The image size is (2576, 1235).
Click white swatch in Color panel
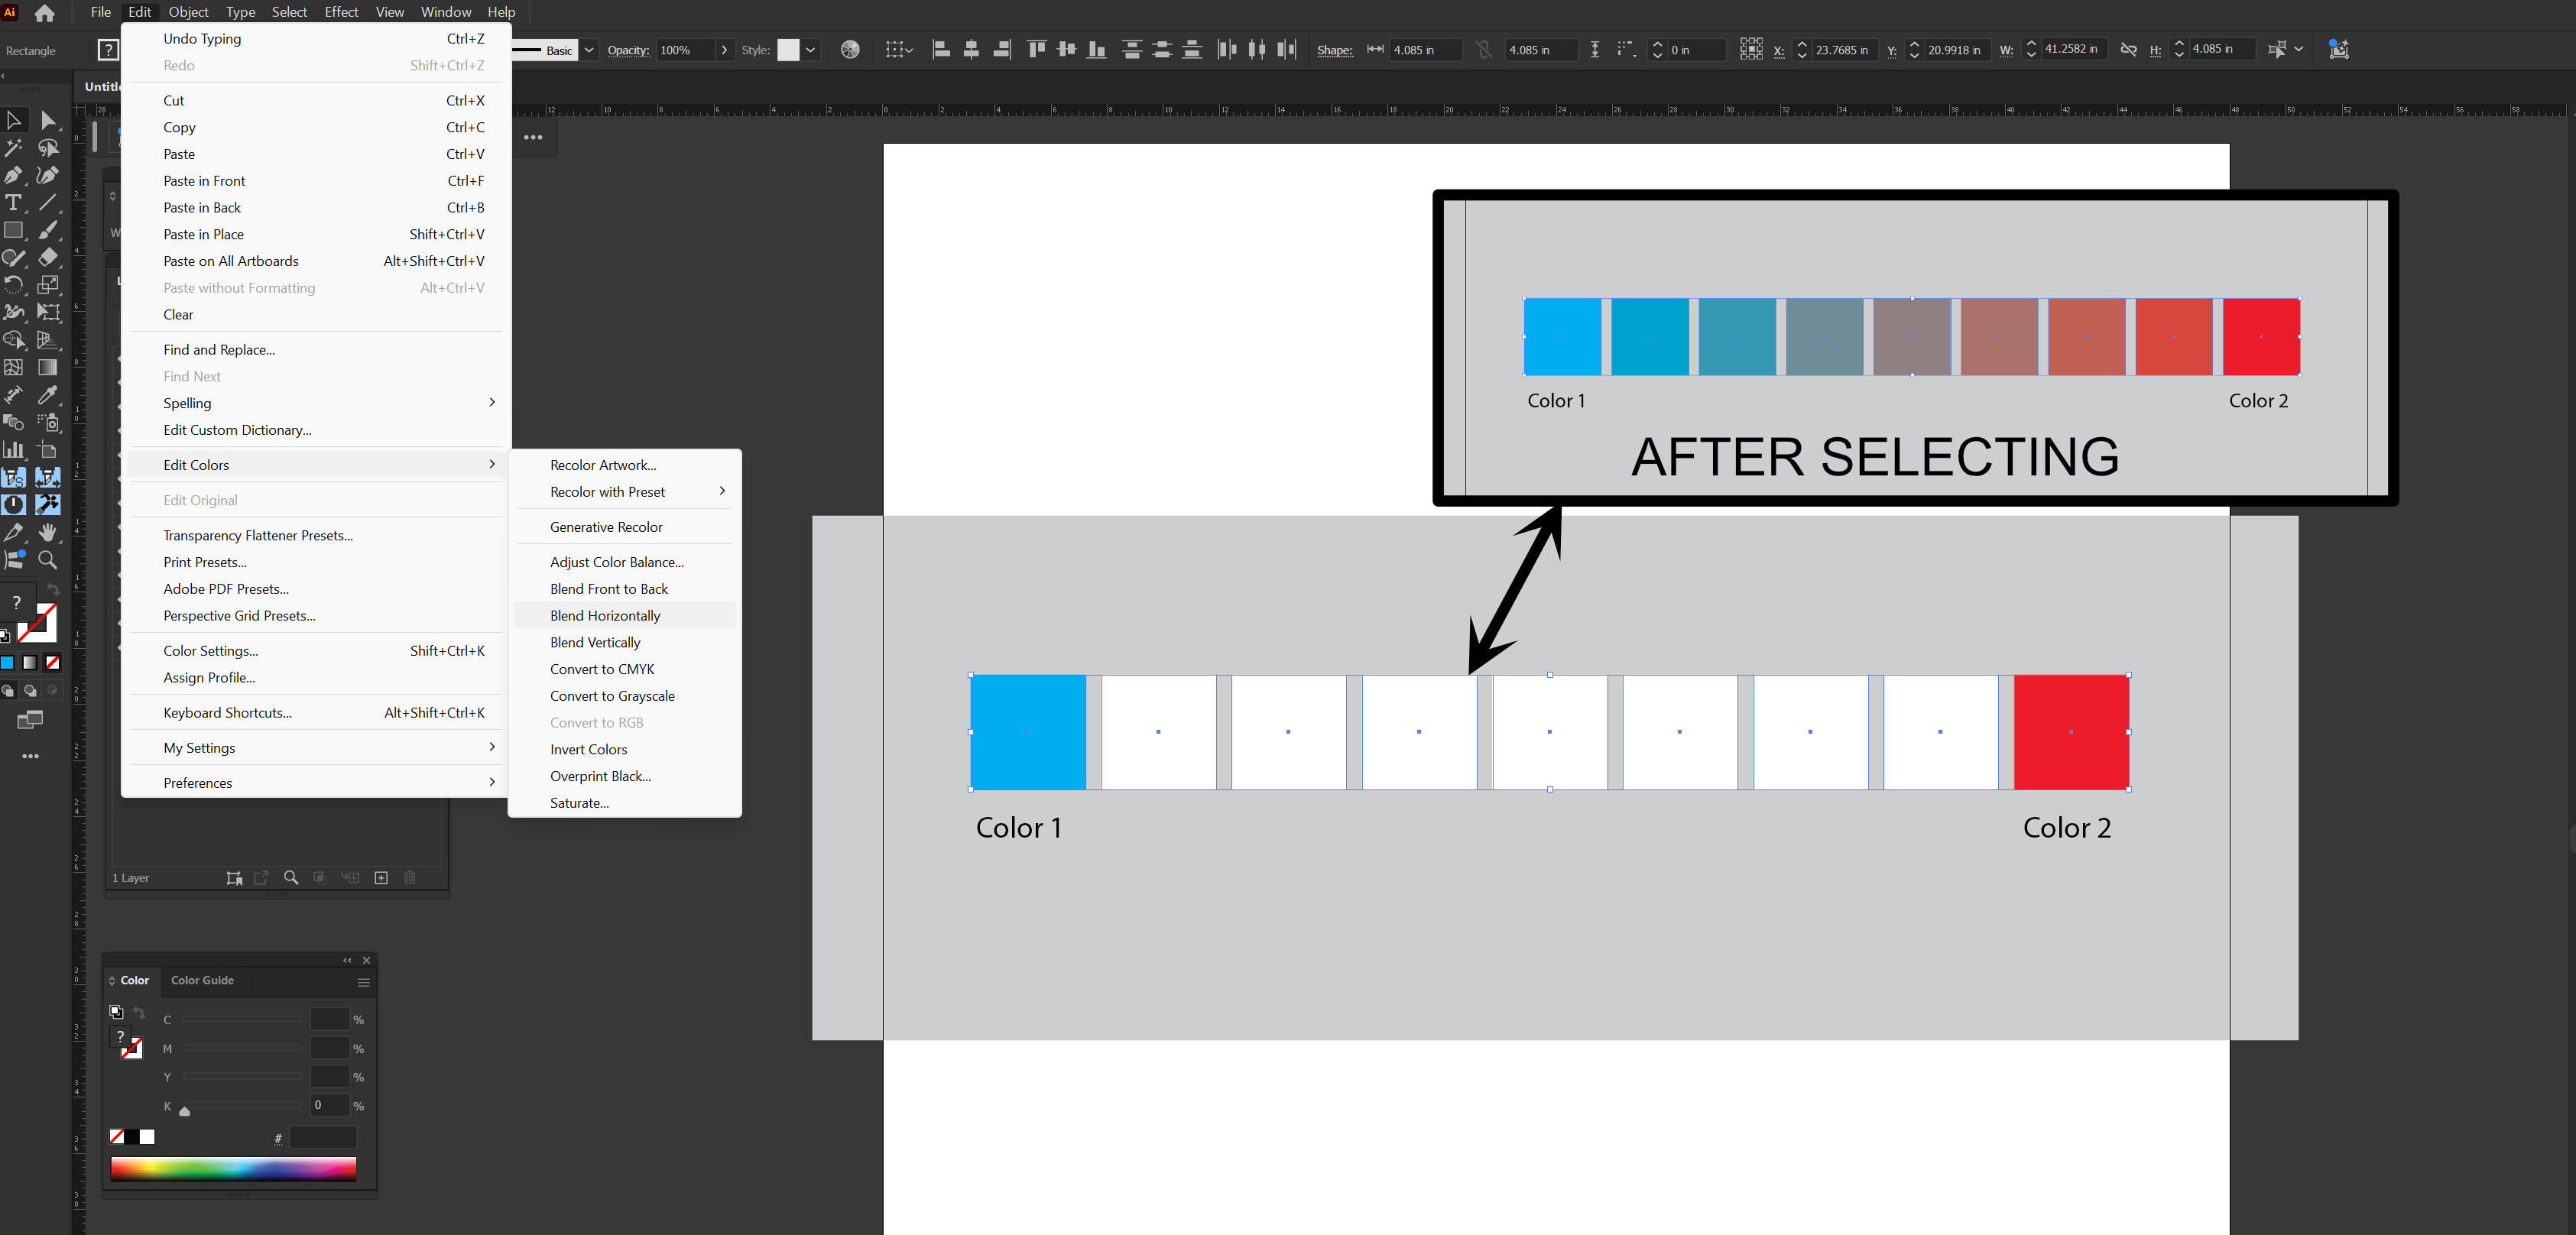pyautogui.click(x=148, y=1137)
